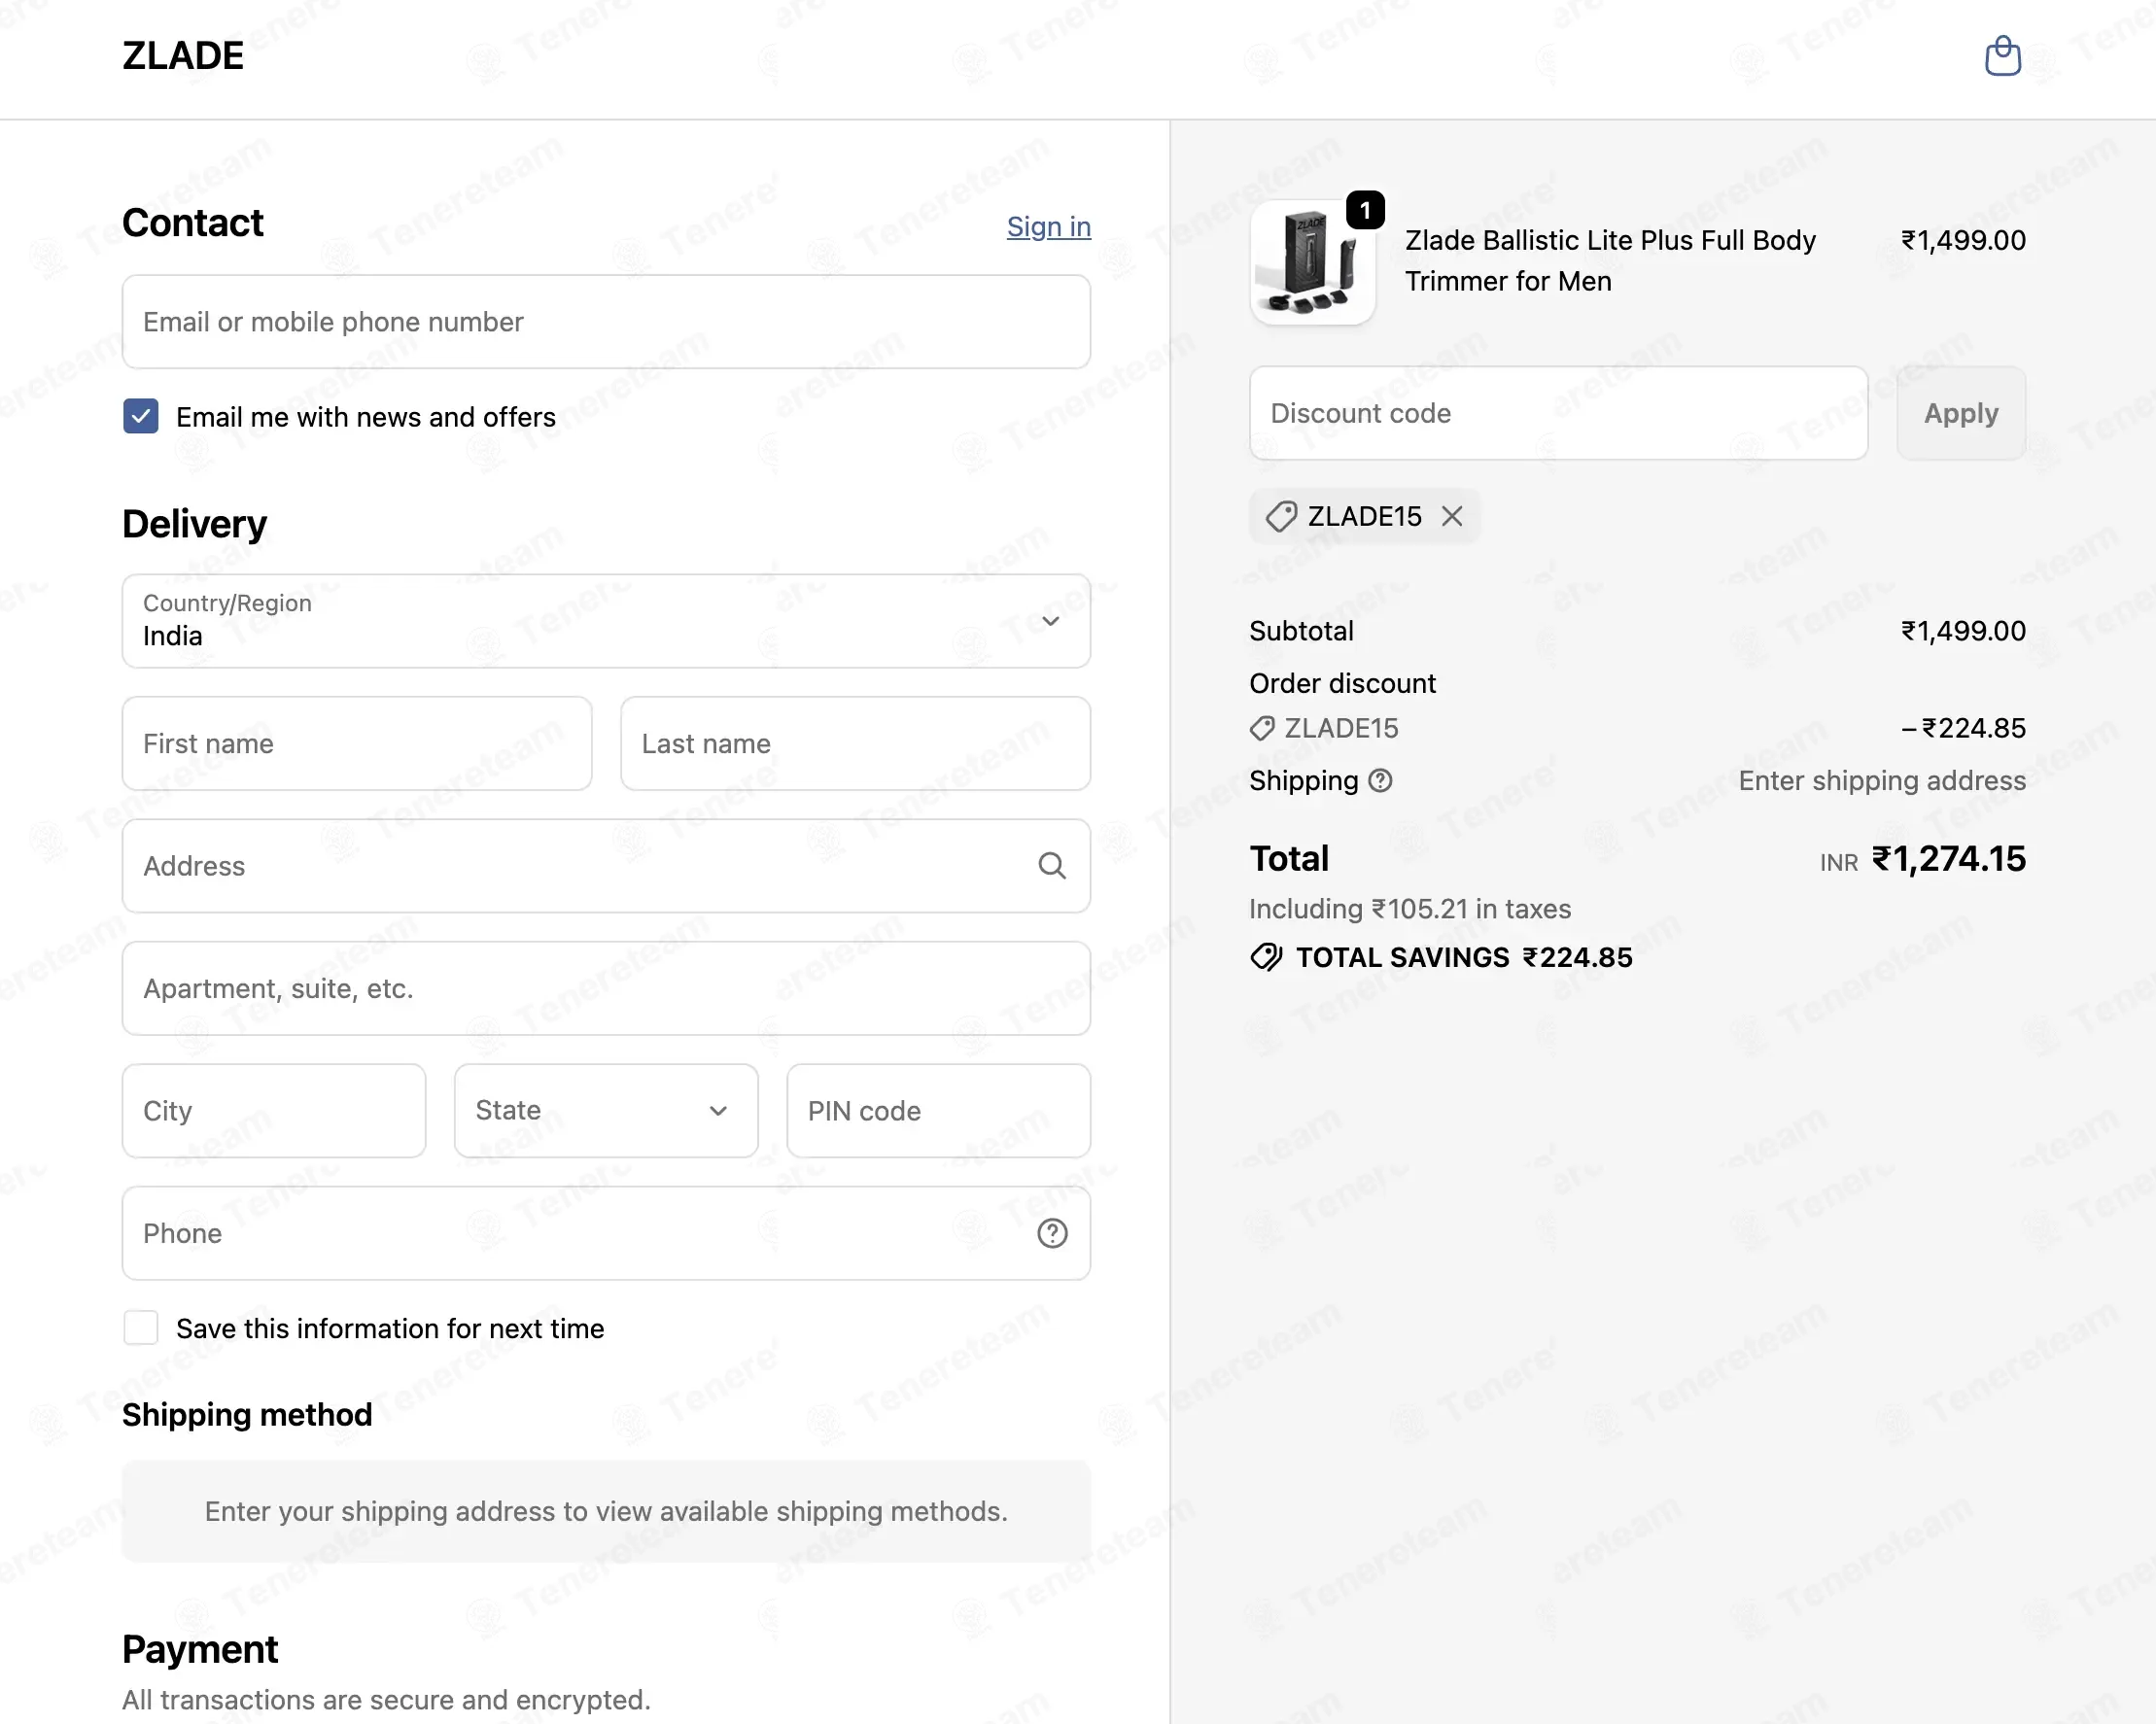Image resolution: width=2156 pixels, height=1724 pixels.
Task: Click into the Phone field
Action: 606,1233
